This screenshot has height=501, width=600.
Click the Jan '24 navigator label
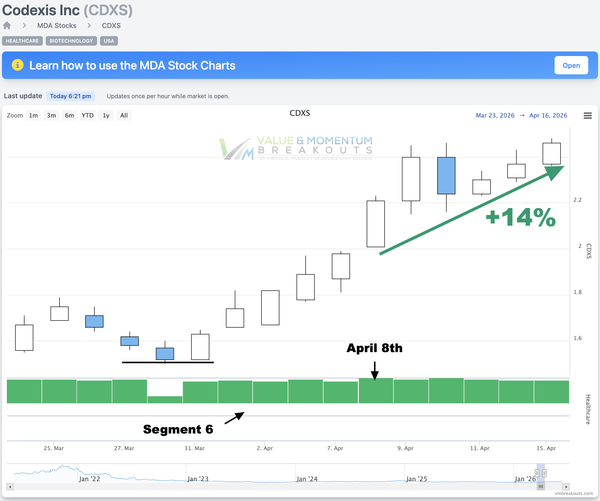(307, 479)
